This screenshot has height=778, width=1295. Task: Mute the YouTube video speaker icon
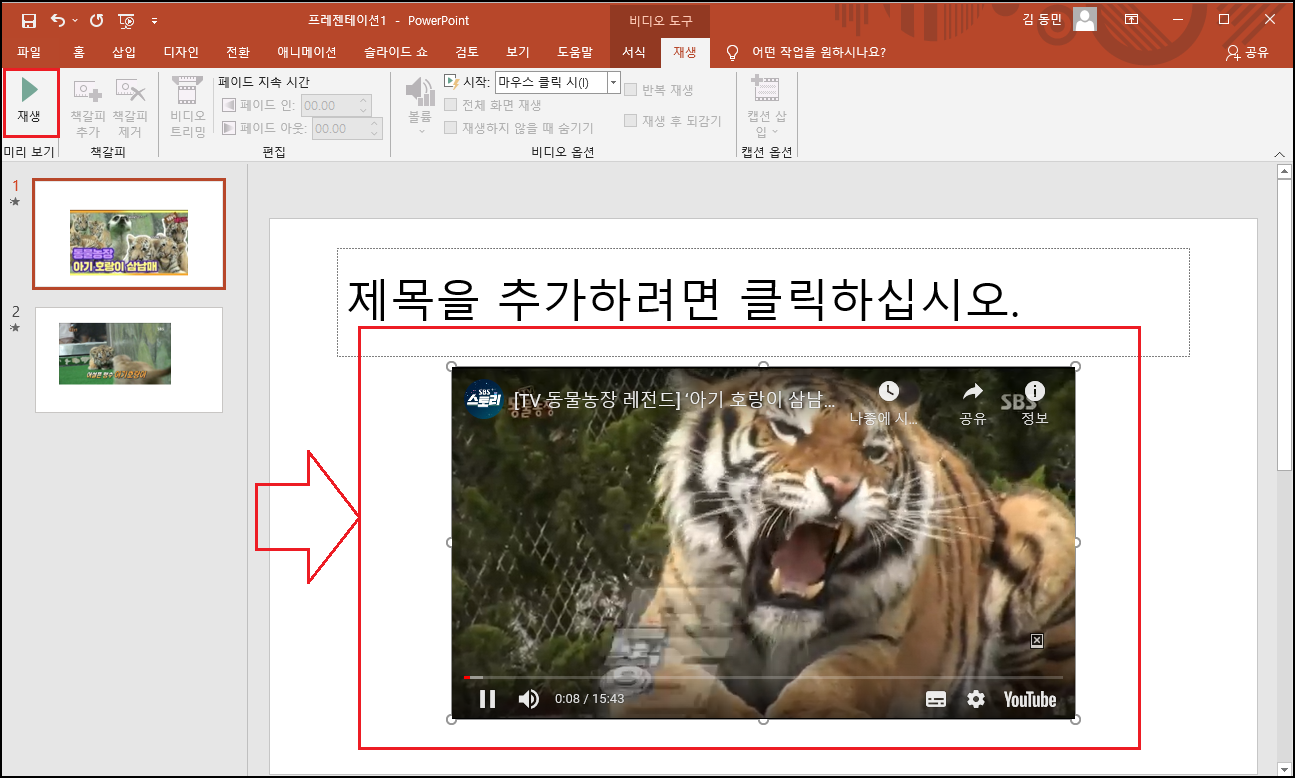click(x=529, y=699)
